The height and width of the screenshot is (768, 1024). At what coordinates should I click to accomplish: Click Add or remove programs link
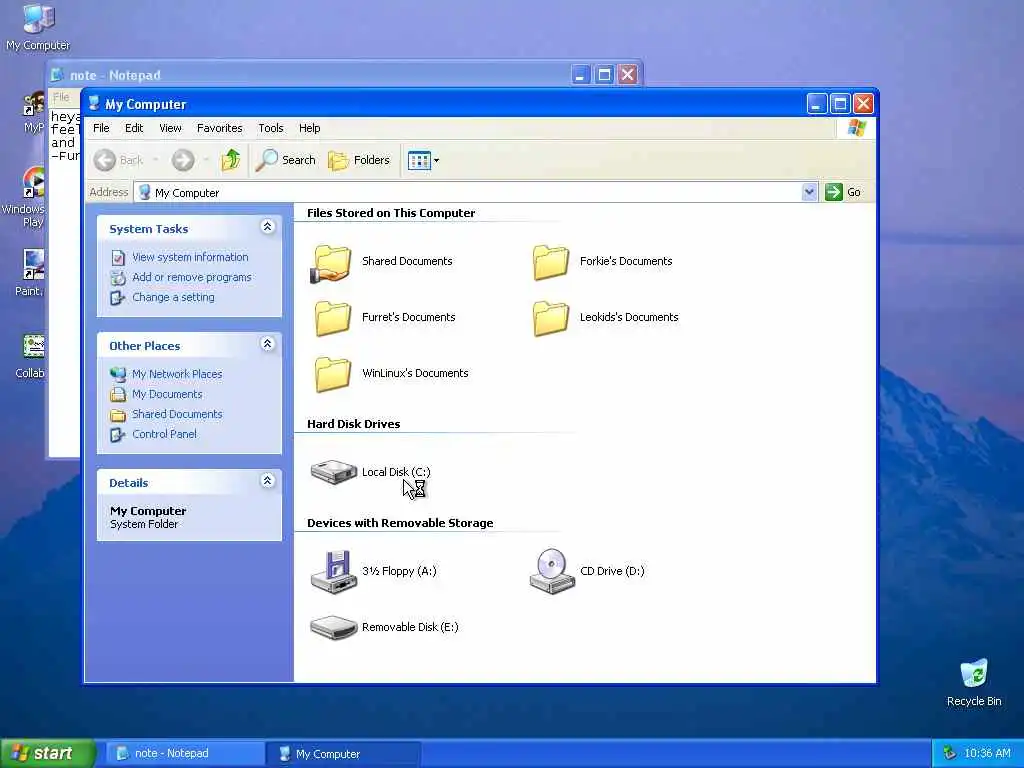pyautogui.click(x=191, y=277)
